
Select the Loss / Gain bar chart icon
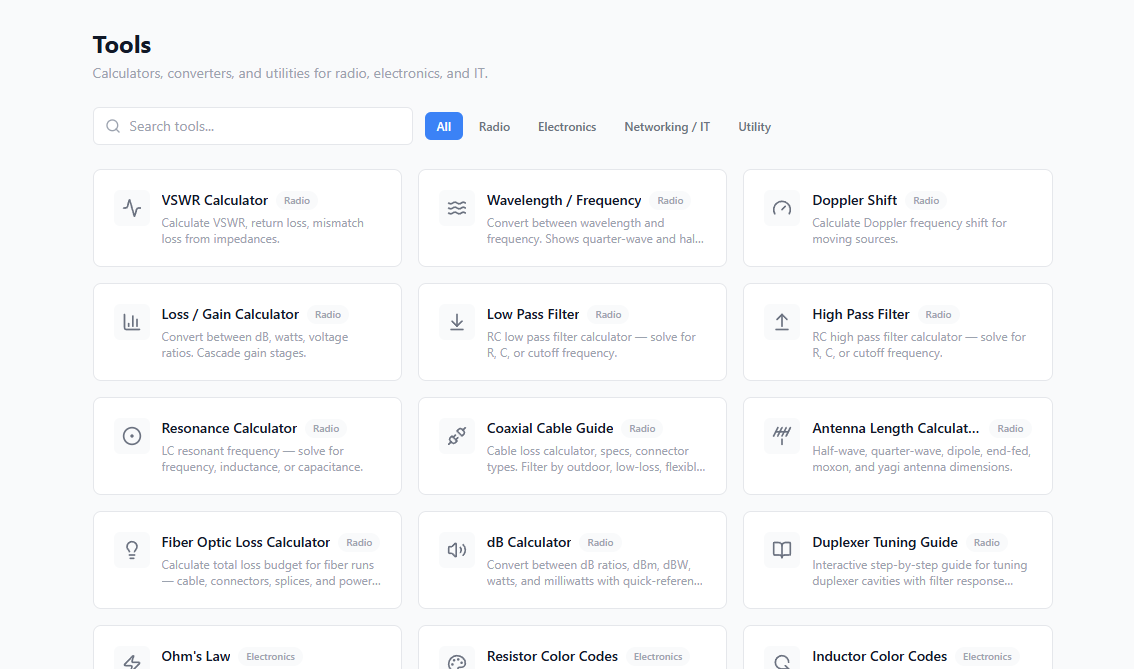[x=132, y=322]
